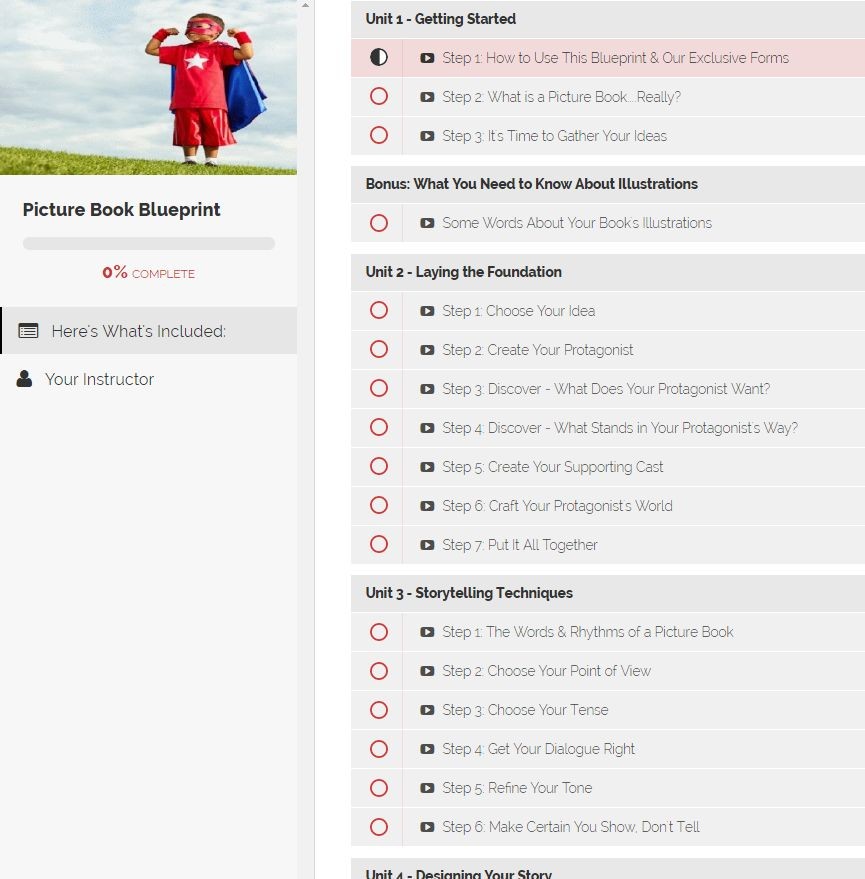Mark What is a Picture Book circle complete
This screenshot has height=879, width=865.
point(379,96)
